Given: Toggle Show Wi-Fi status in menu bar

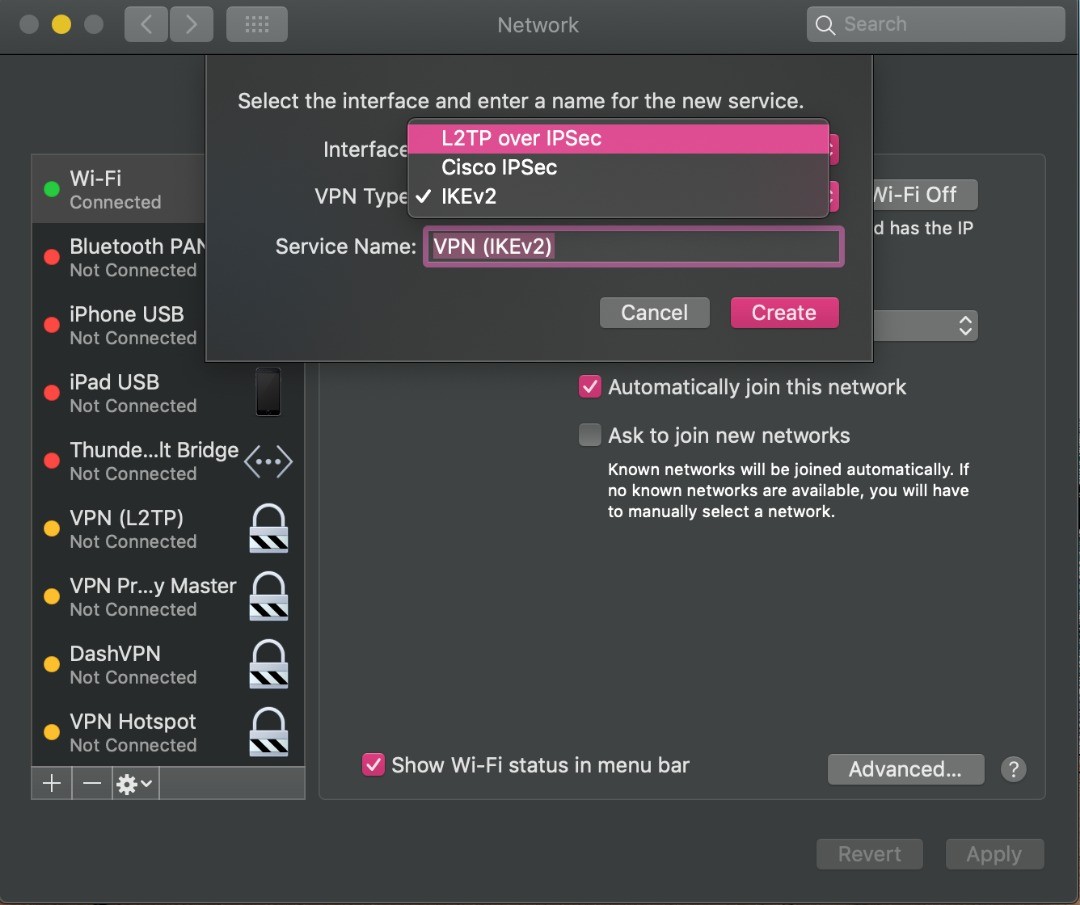Looking at the screenshot, I should coord(373,765).
